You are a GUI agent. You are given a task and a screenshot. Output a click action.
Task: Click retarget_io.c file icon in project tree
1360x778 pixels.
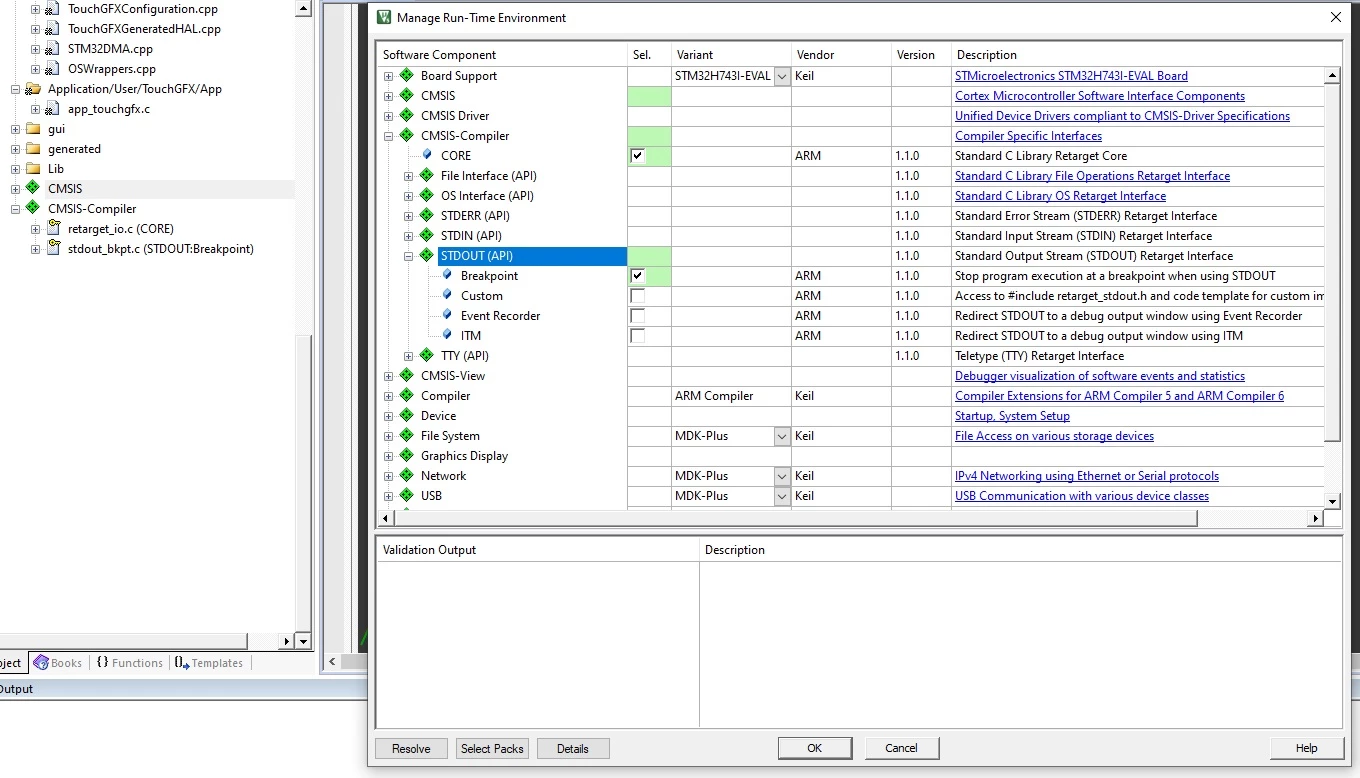tap(53, 229)
